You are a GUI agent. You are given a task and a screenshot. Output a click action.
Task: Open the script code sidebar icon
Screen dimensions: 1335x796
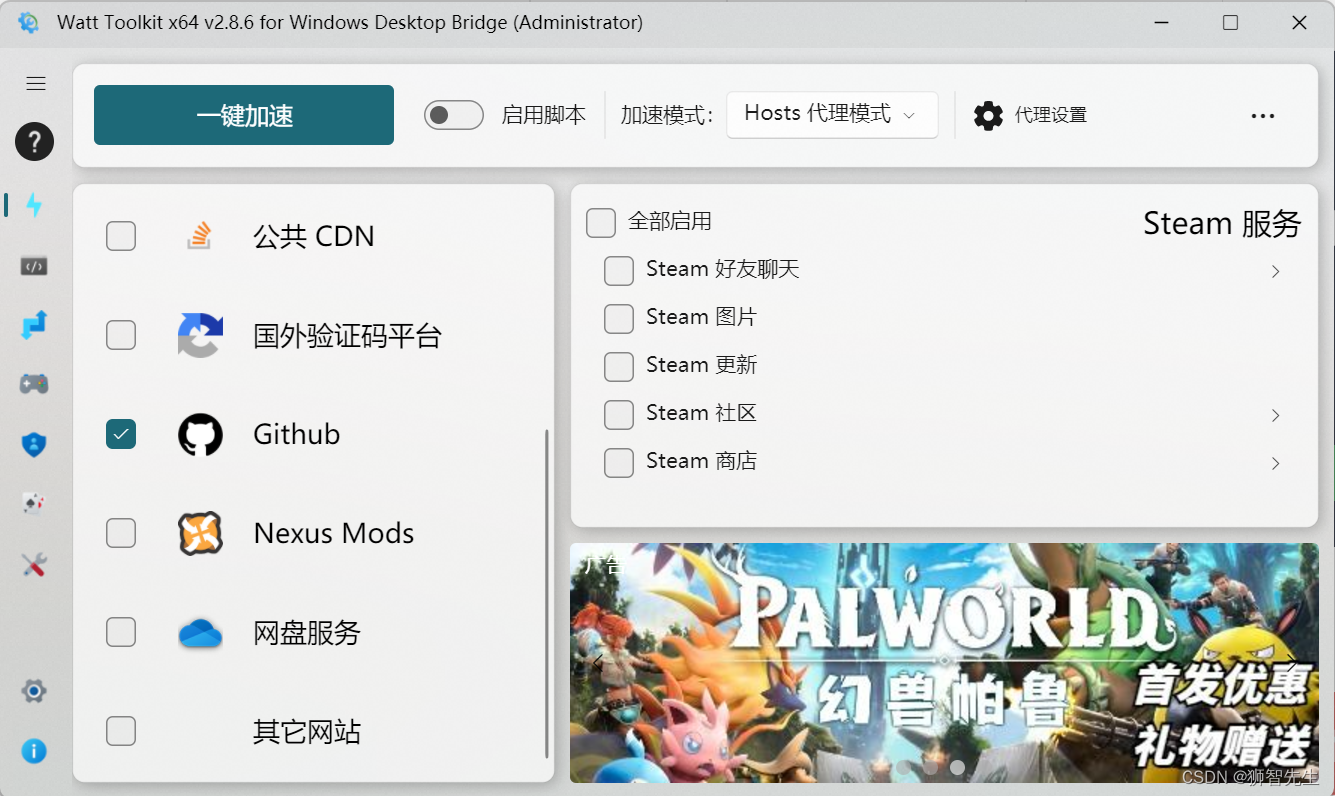tap(34, 266)
